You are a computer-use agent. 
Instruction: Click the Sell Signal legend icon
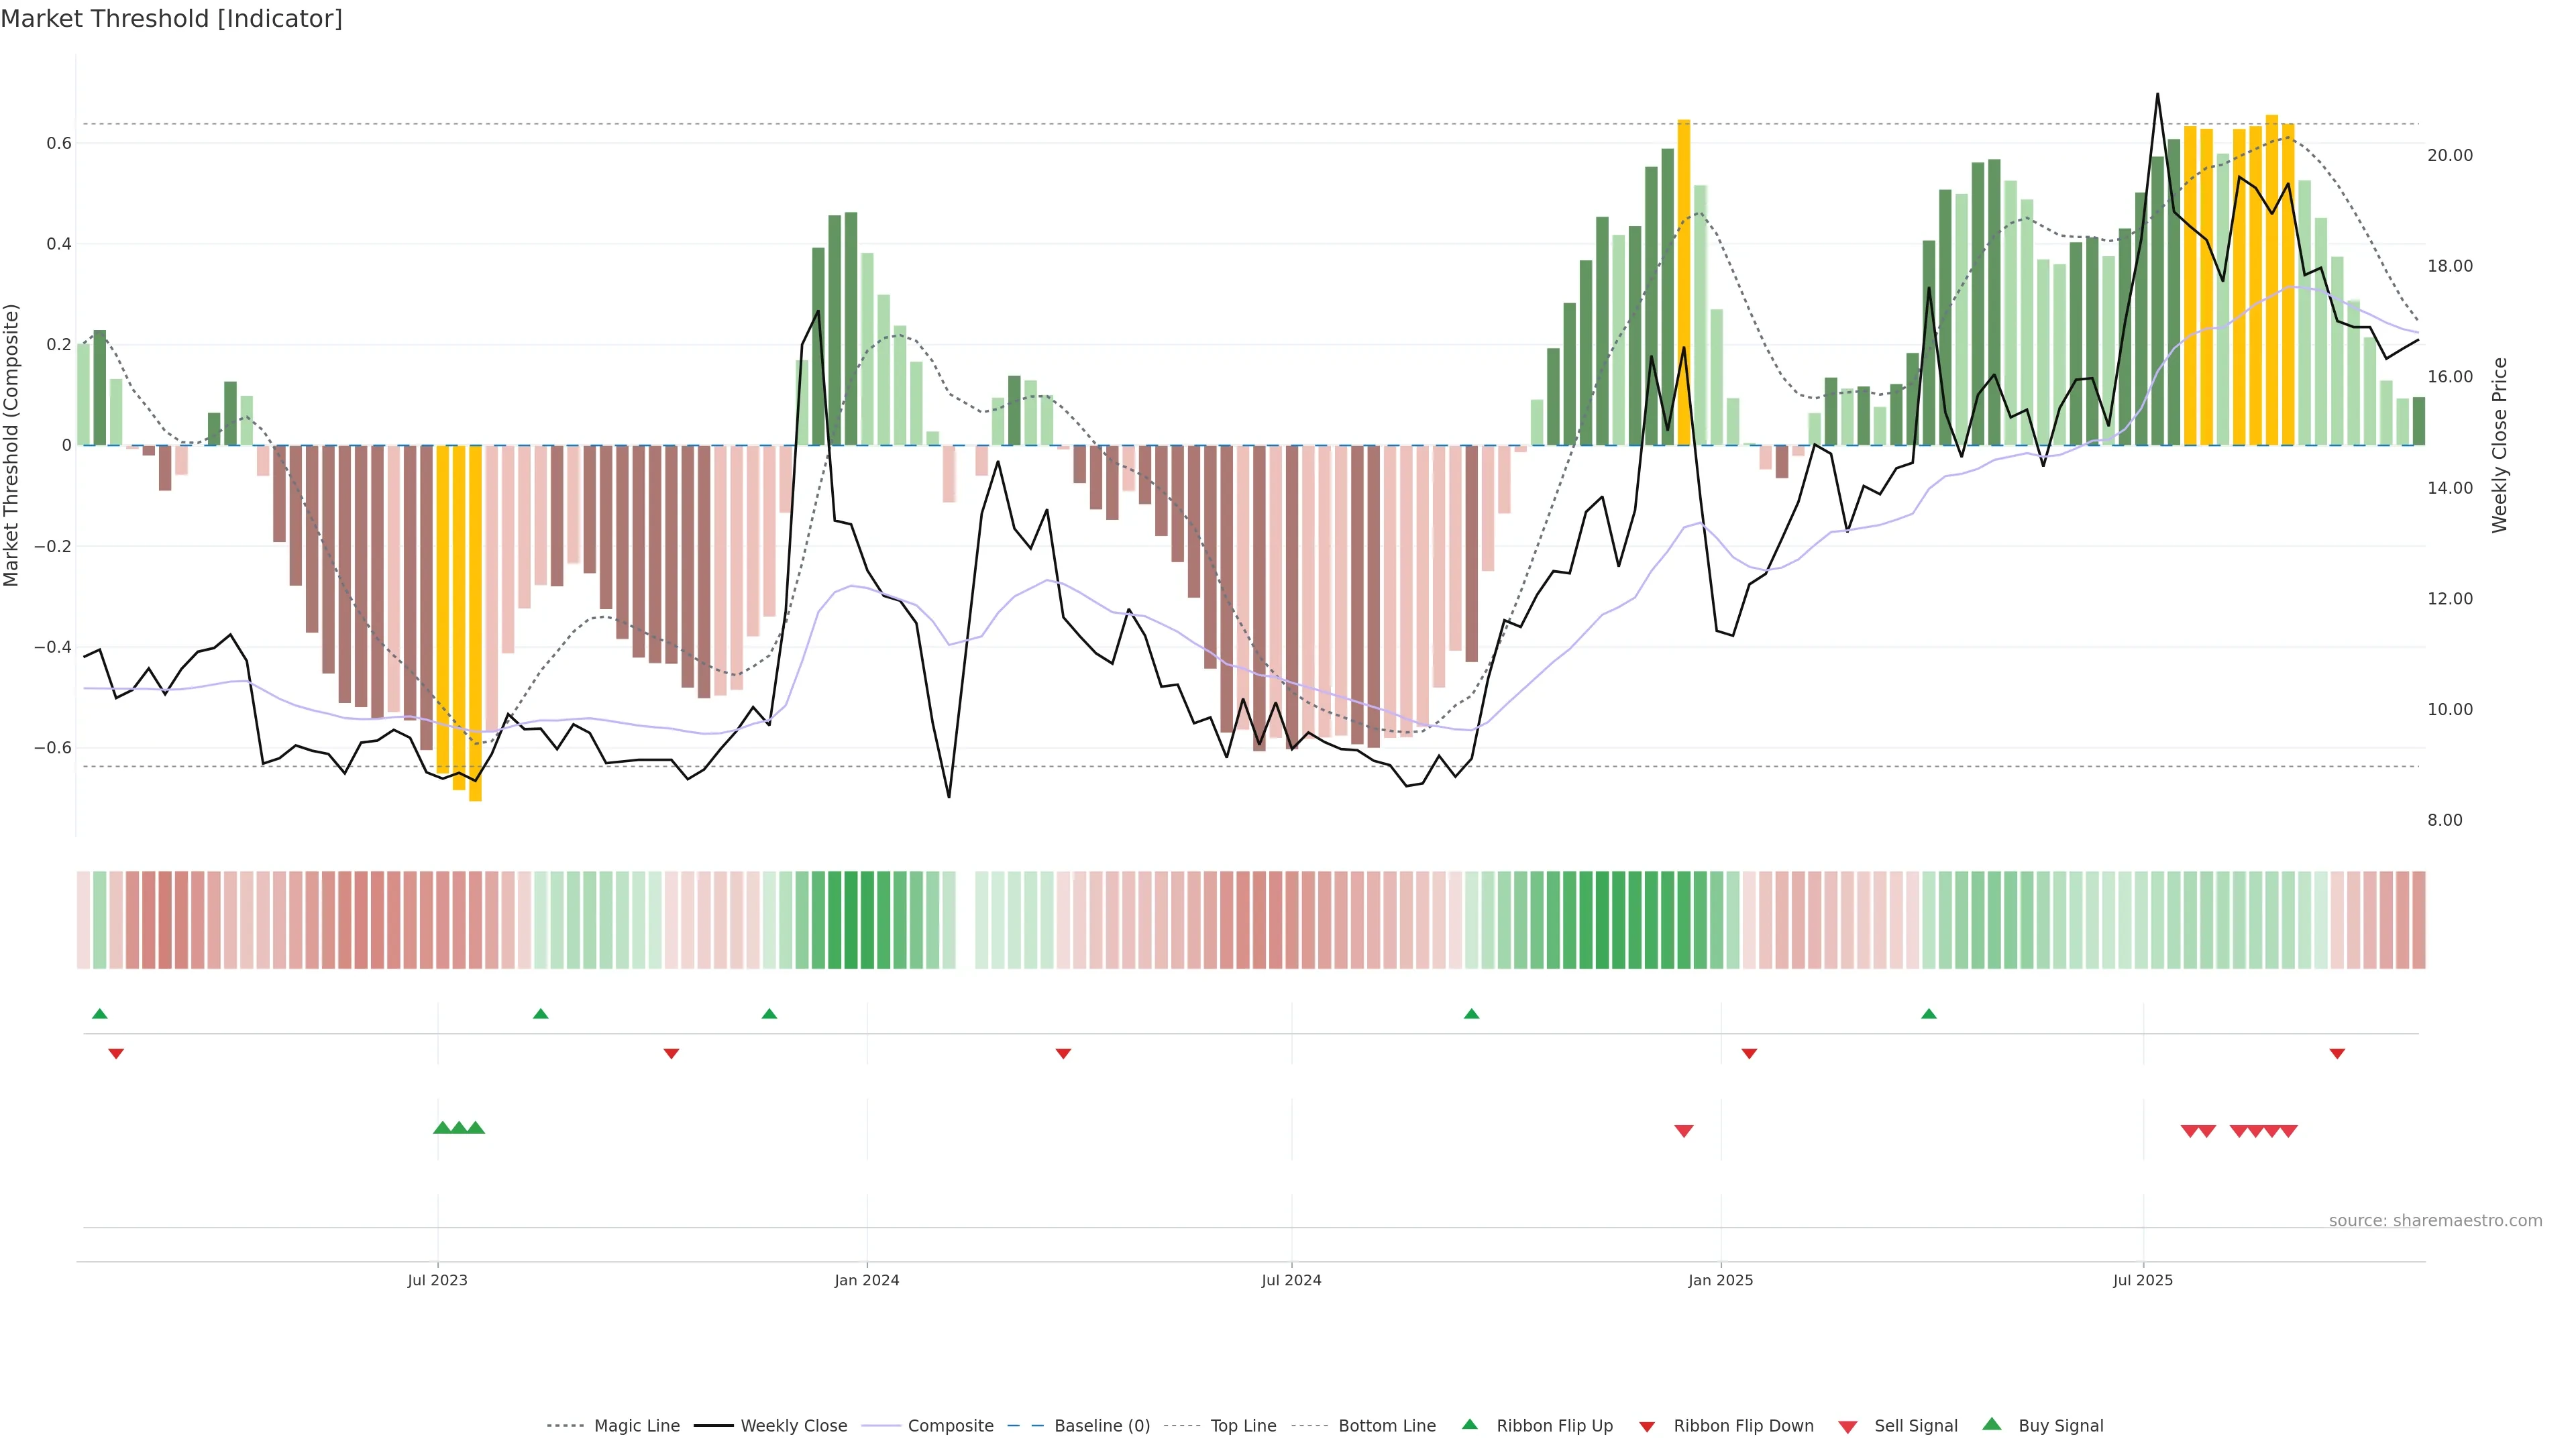[x=1847, y=1427]
